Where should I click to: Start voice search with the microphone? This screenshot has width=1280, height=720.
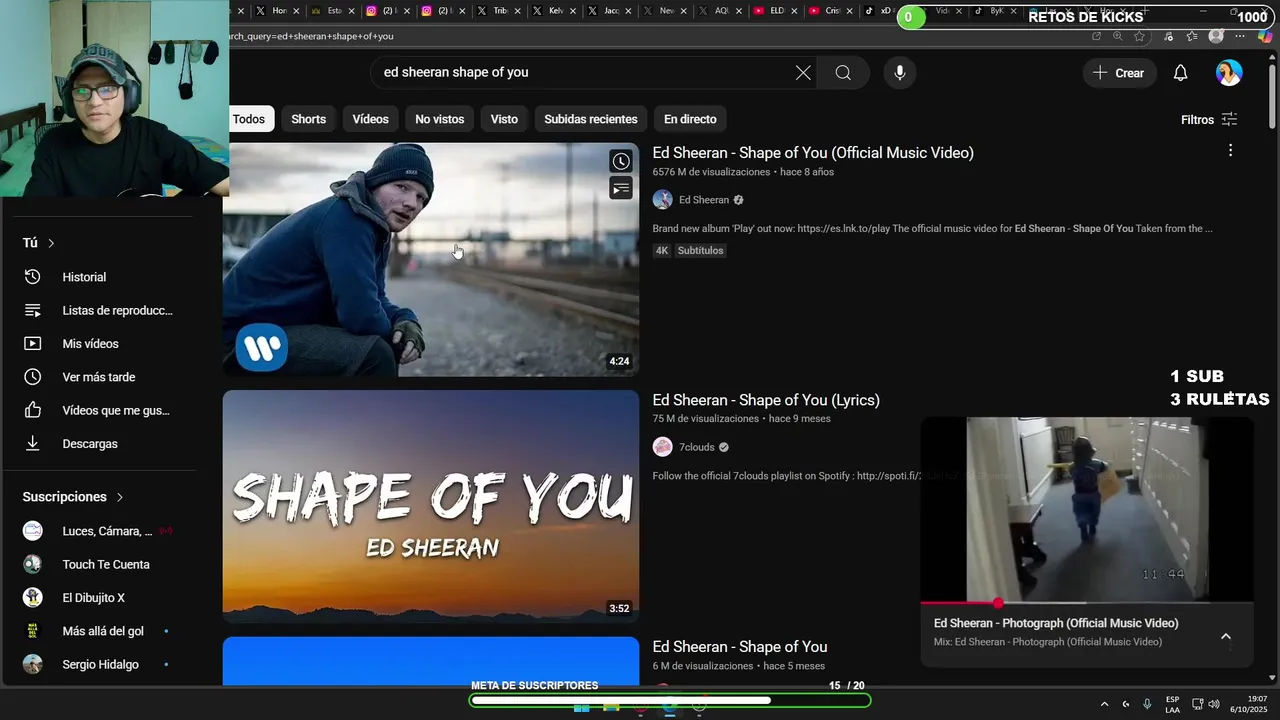899,72
